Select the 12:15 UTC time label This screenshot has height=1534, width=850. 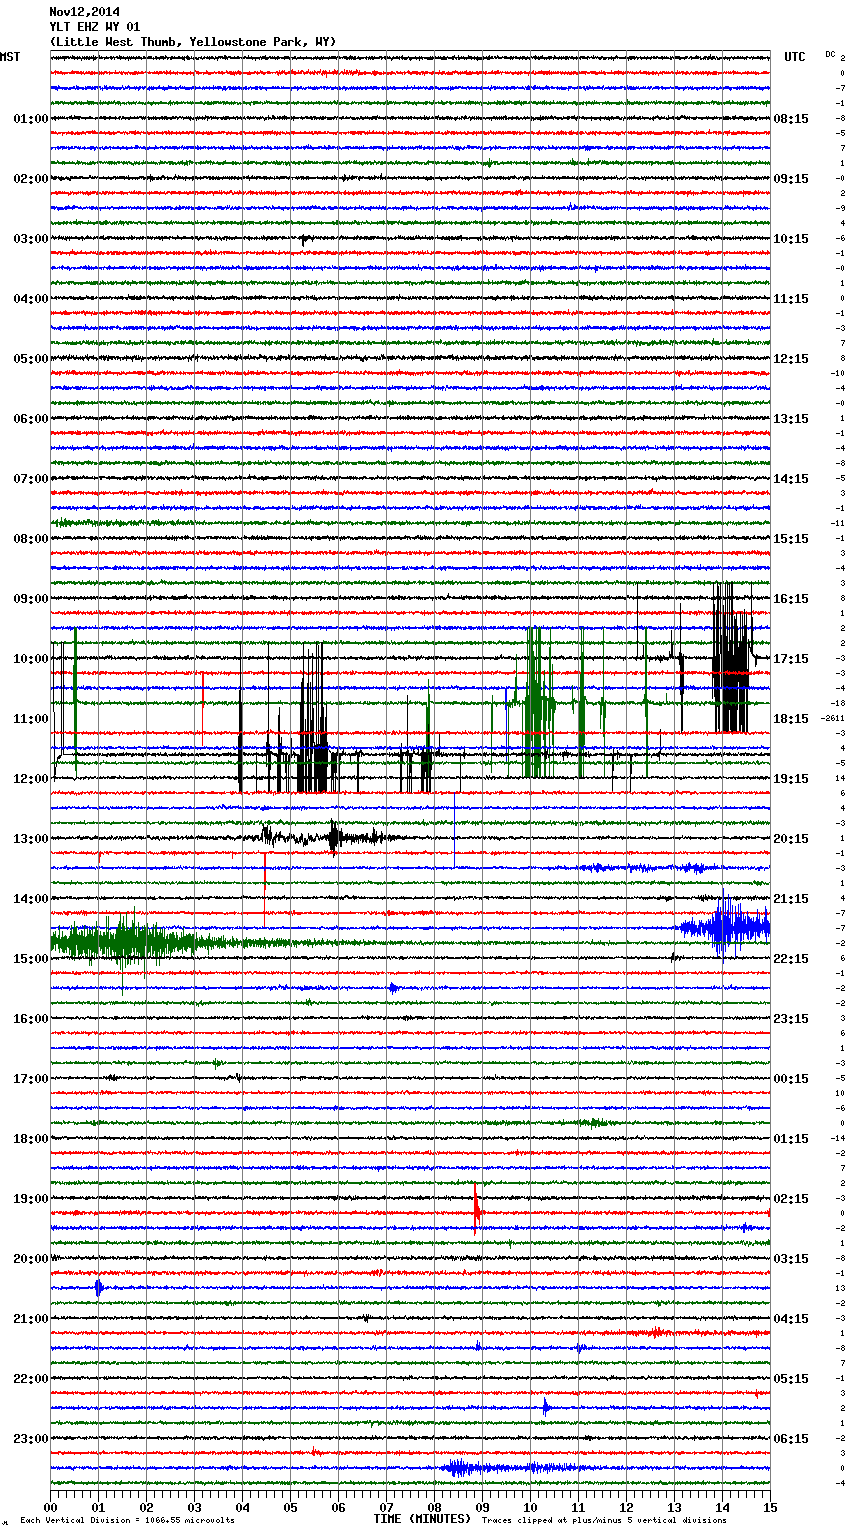[x=791, y=359]
